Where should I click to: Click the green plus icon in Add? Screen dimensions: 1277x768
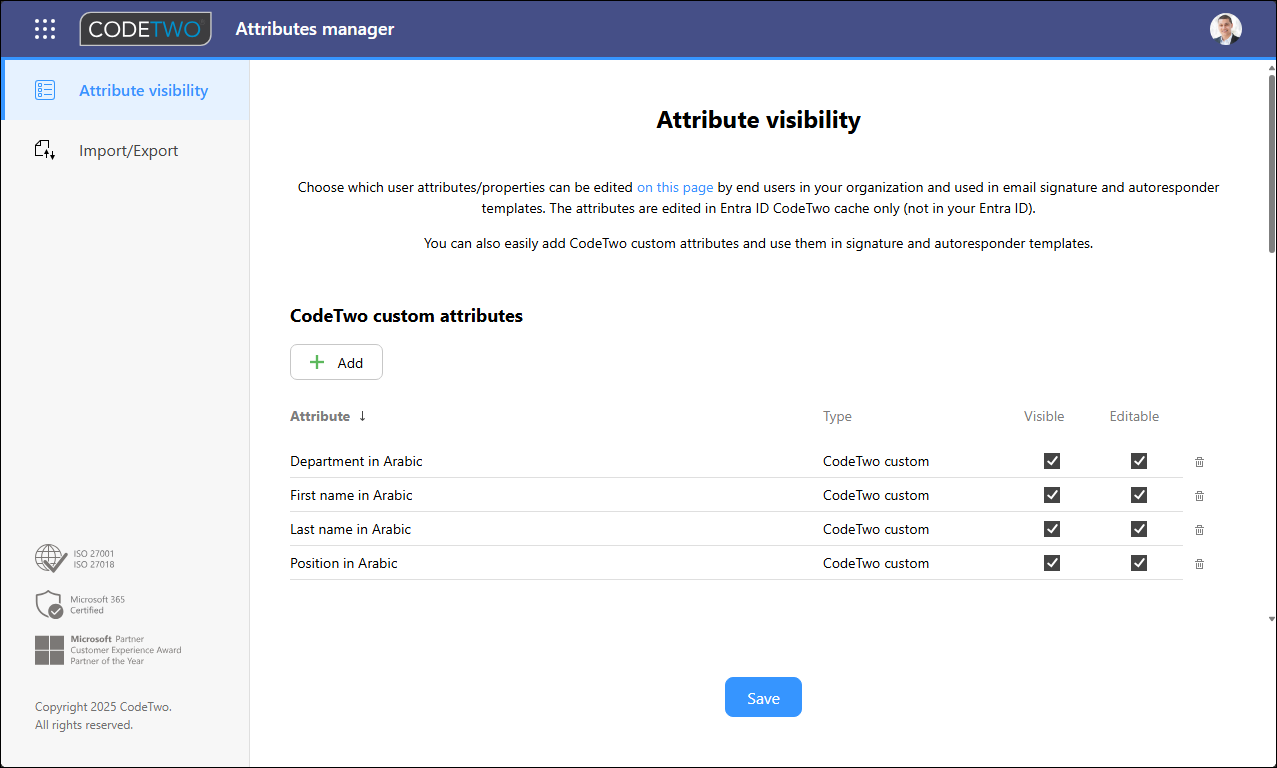tap(317, 362)
